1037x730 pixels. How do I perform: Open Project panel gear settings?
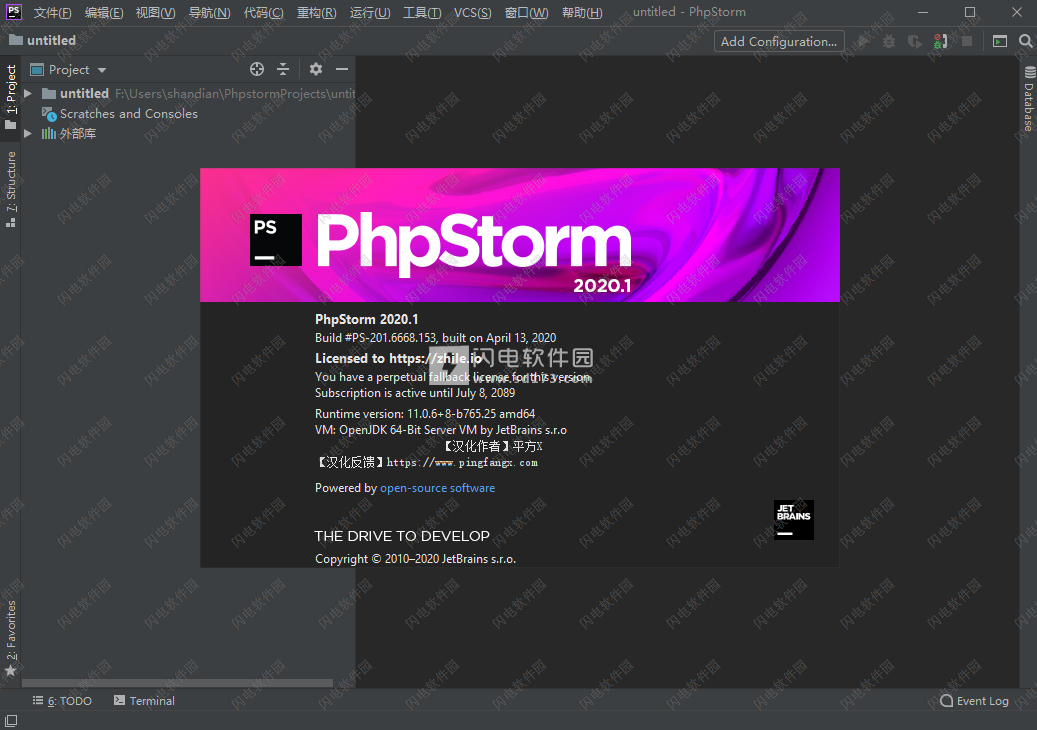[x=316, y=69]
